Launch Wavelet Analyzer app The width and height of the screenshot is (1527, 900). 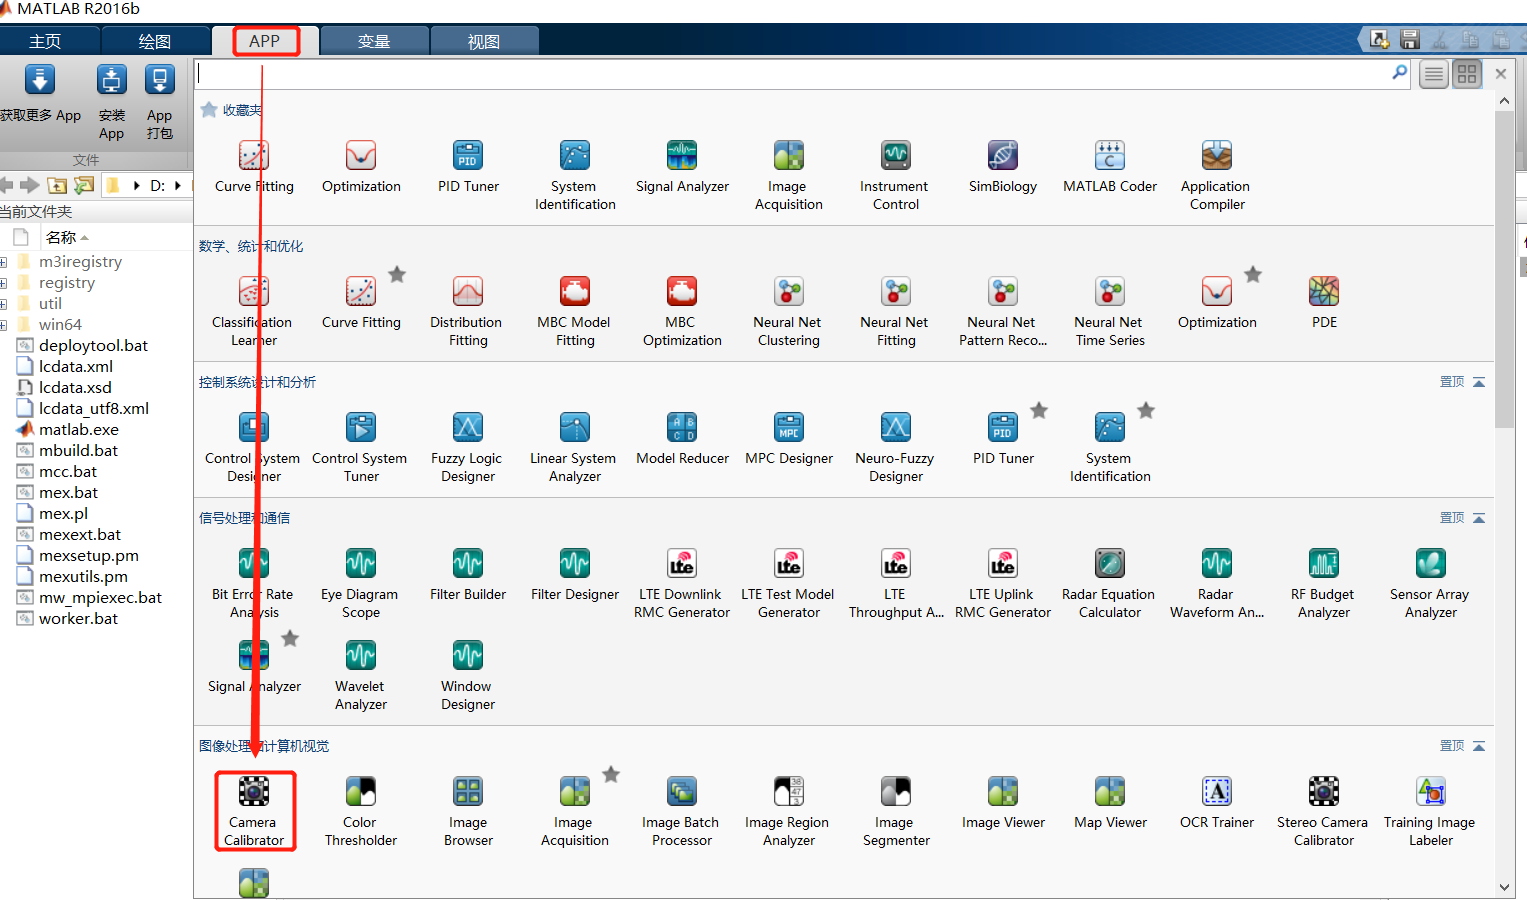360,676
